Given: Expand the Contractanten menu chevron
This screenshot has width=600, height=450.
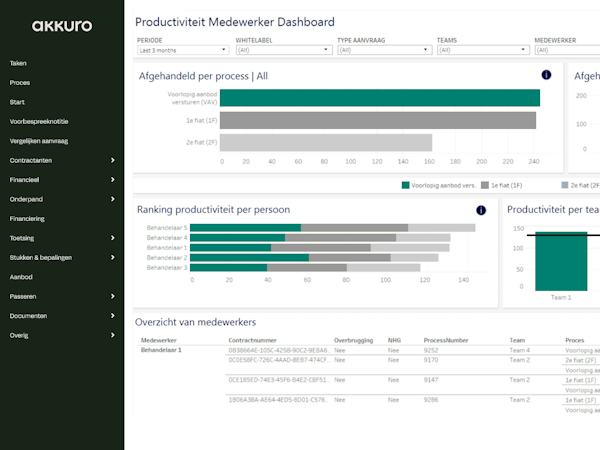Looking at the screenshot, I should click(112, 160).
